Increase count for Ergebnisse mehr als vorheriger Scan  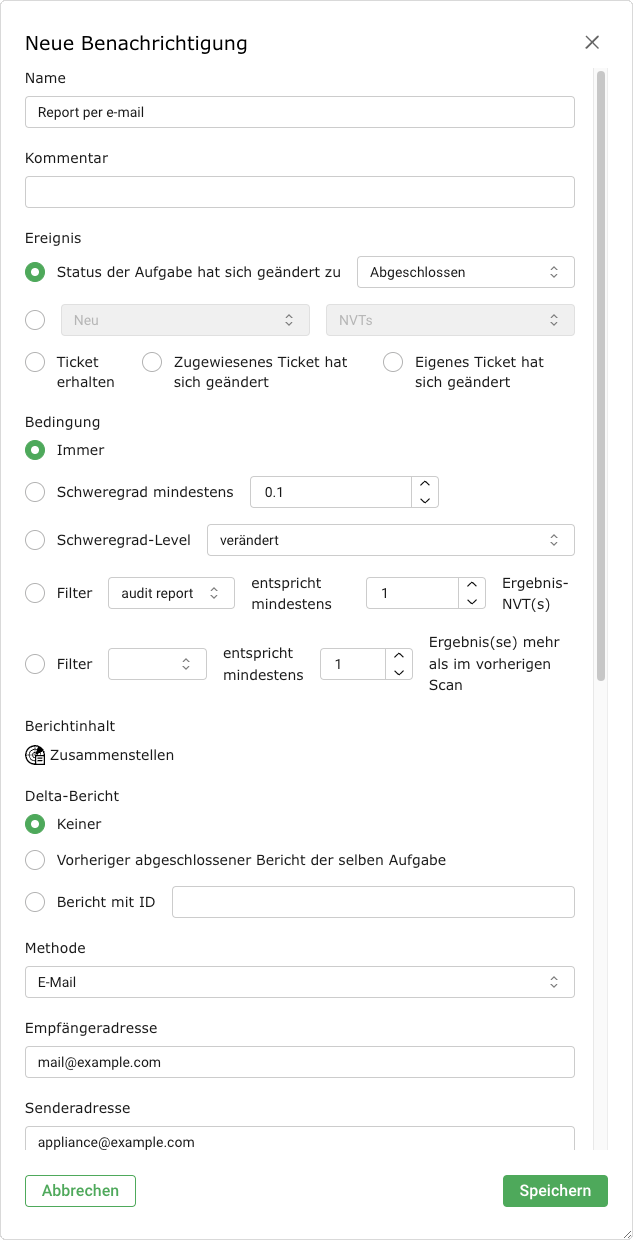coord(399,656)
